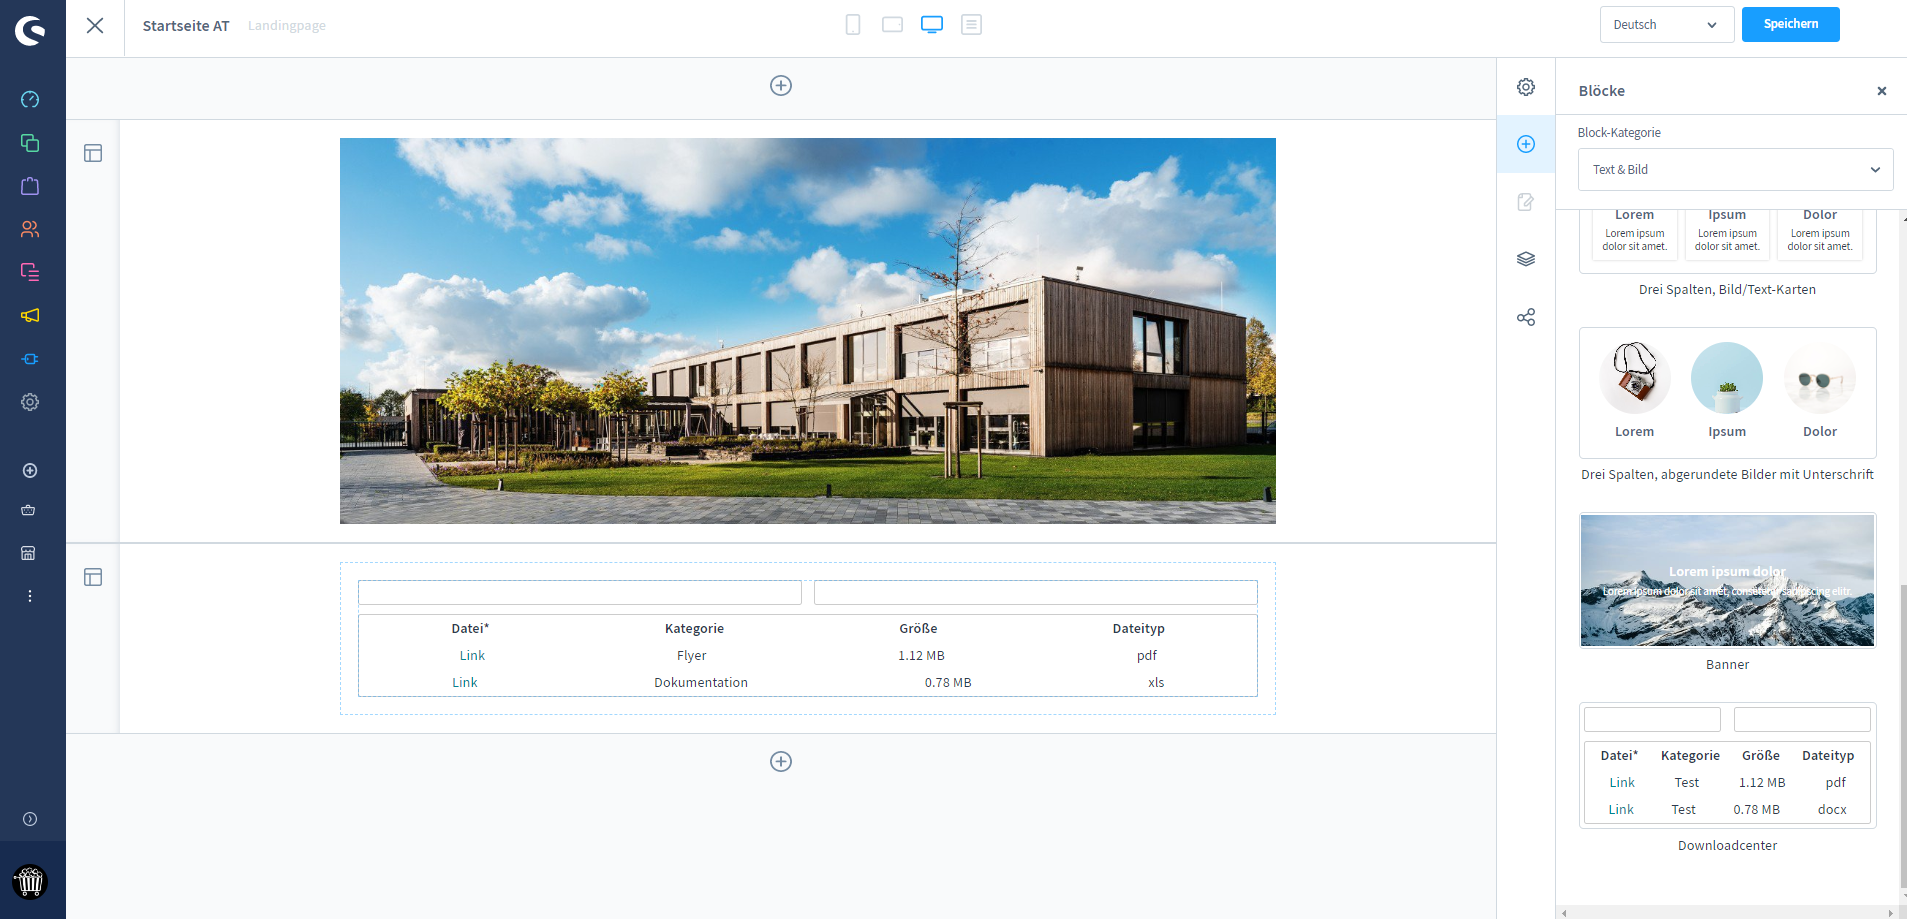
Task: Click the Banner label
Action: (x=1728, y=665)
